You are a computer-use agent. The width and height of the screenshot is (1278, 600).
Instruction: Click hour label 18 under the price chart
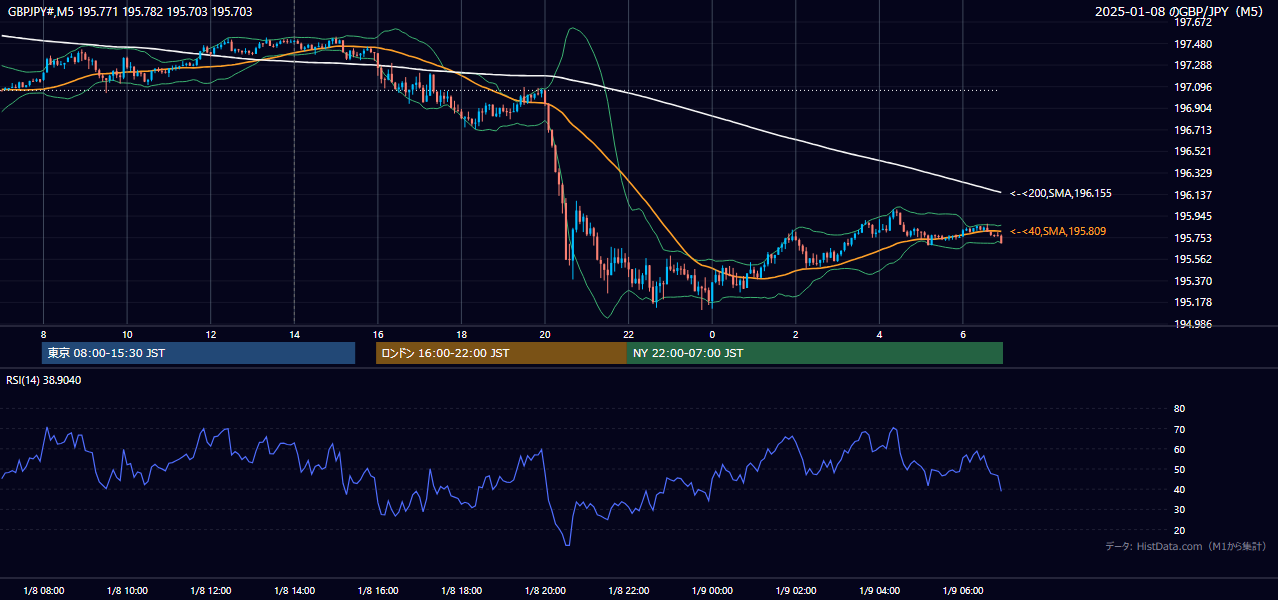click(461, 334)
